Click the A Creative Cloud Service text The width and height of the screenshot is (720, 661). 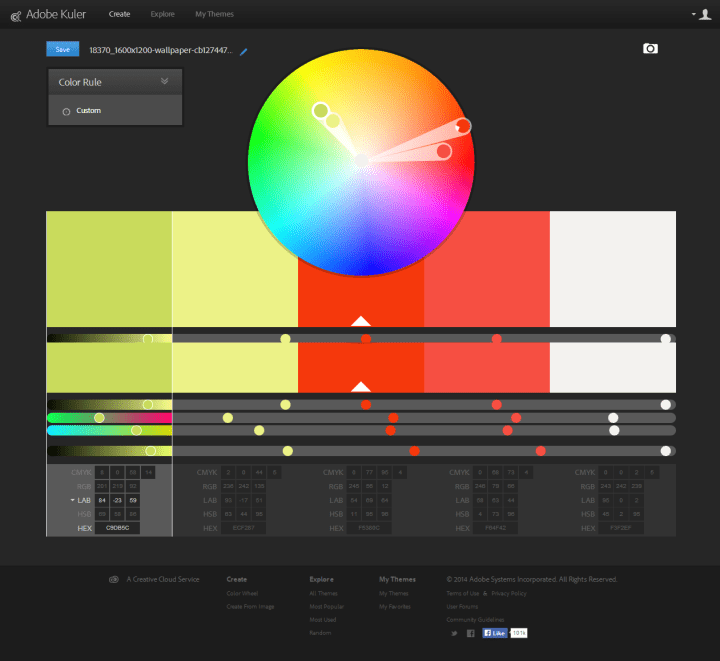[163, 579]
